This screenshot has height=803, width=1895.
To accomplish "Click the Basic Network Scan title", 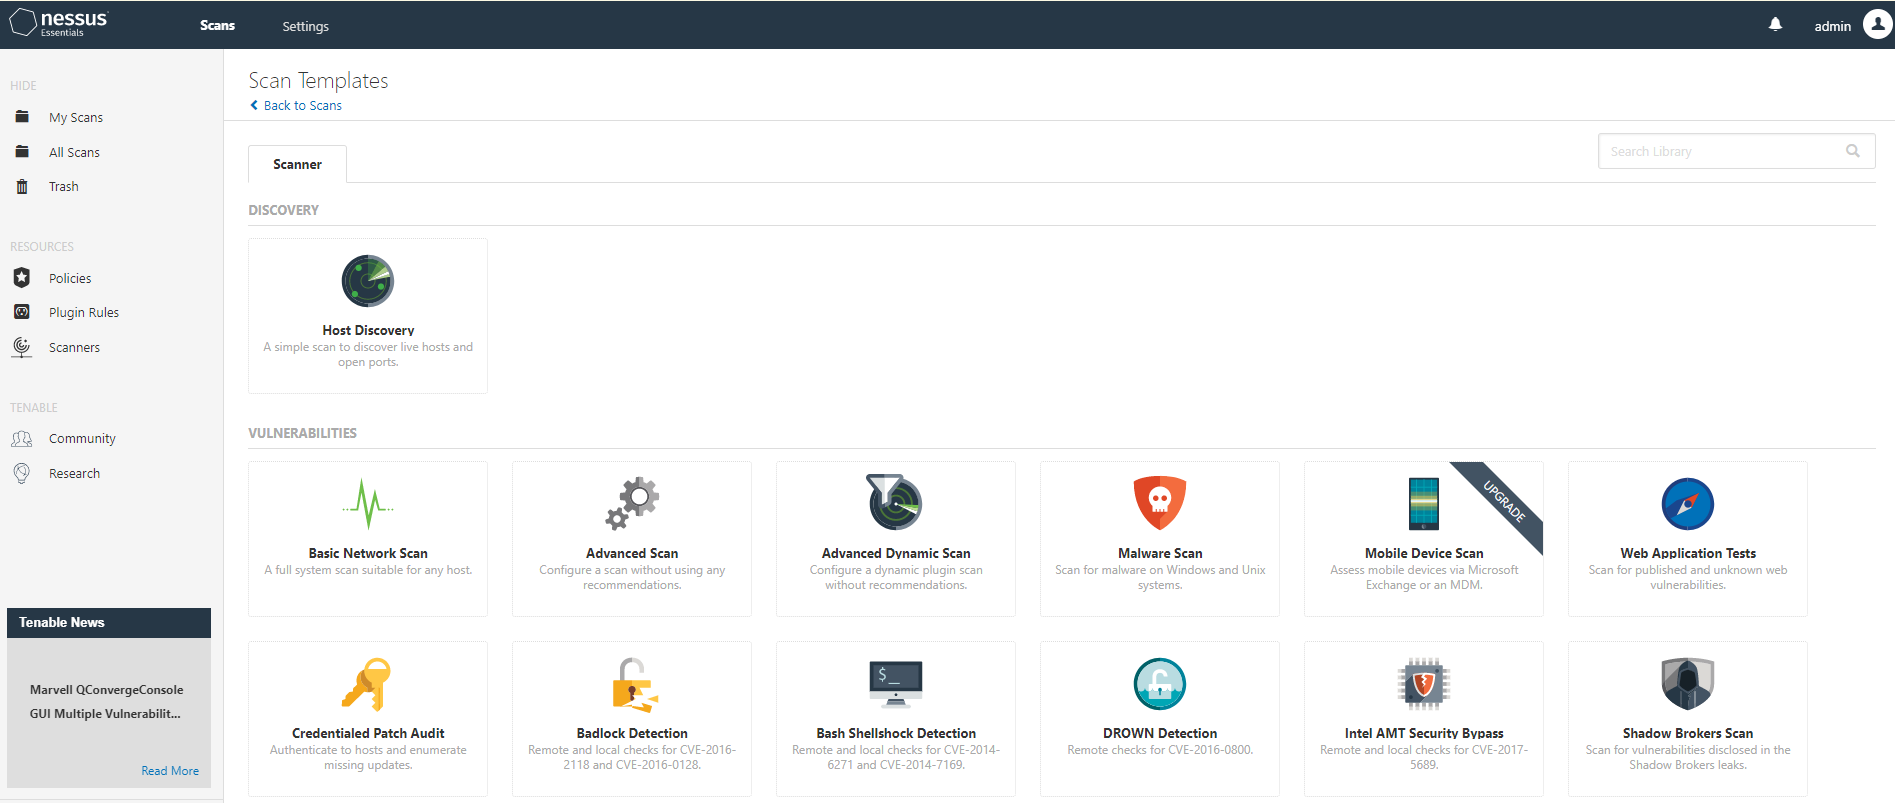I will pos(368,553).
